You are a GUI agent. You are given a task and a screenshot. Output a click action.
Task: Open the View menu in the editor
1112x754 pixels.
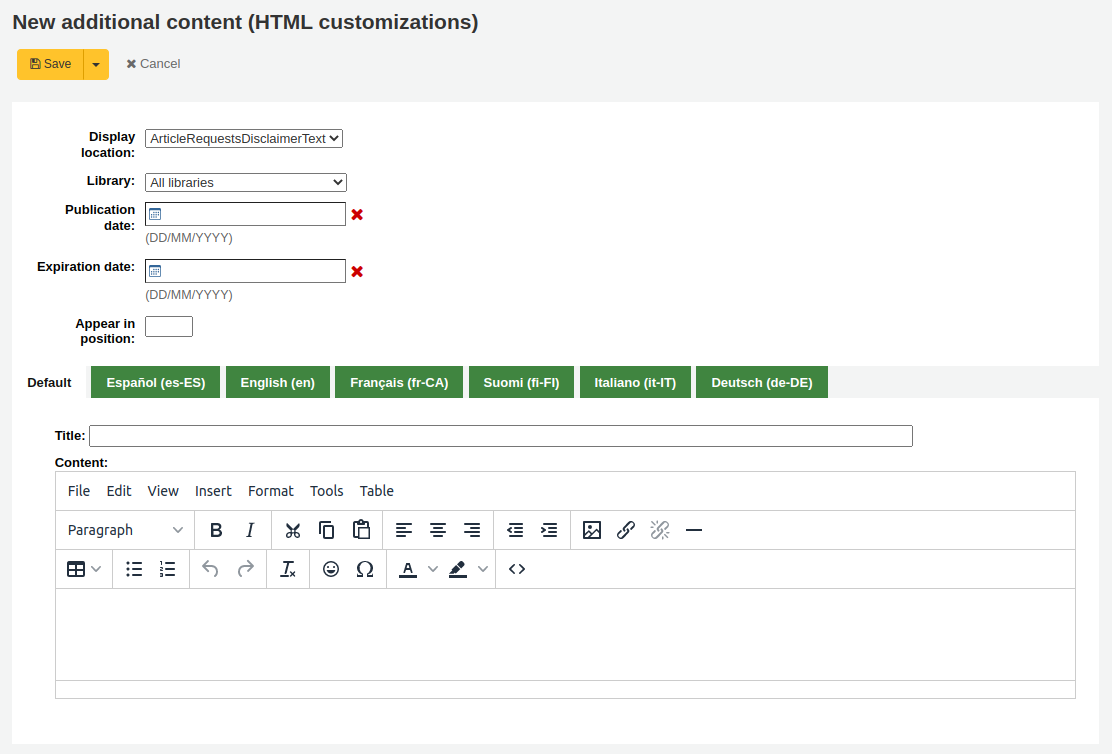coord(163,491)
